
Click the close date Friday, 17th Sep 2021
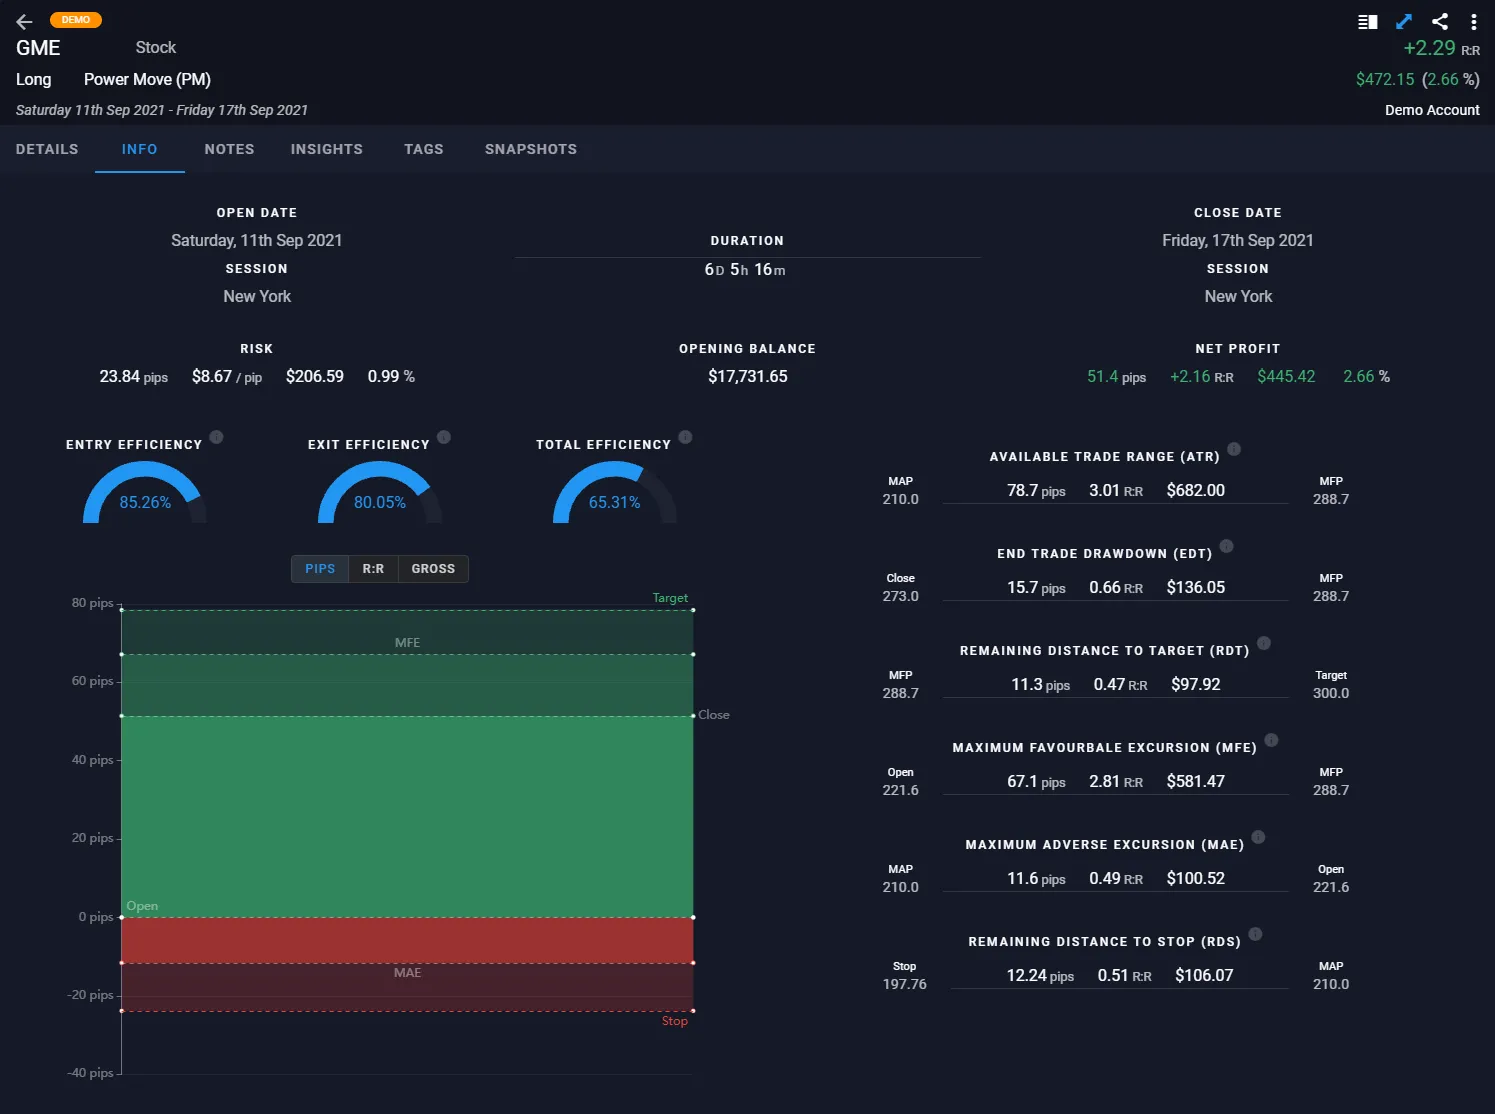pyautogui.click(x=1238, y=240)
